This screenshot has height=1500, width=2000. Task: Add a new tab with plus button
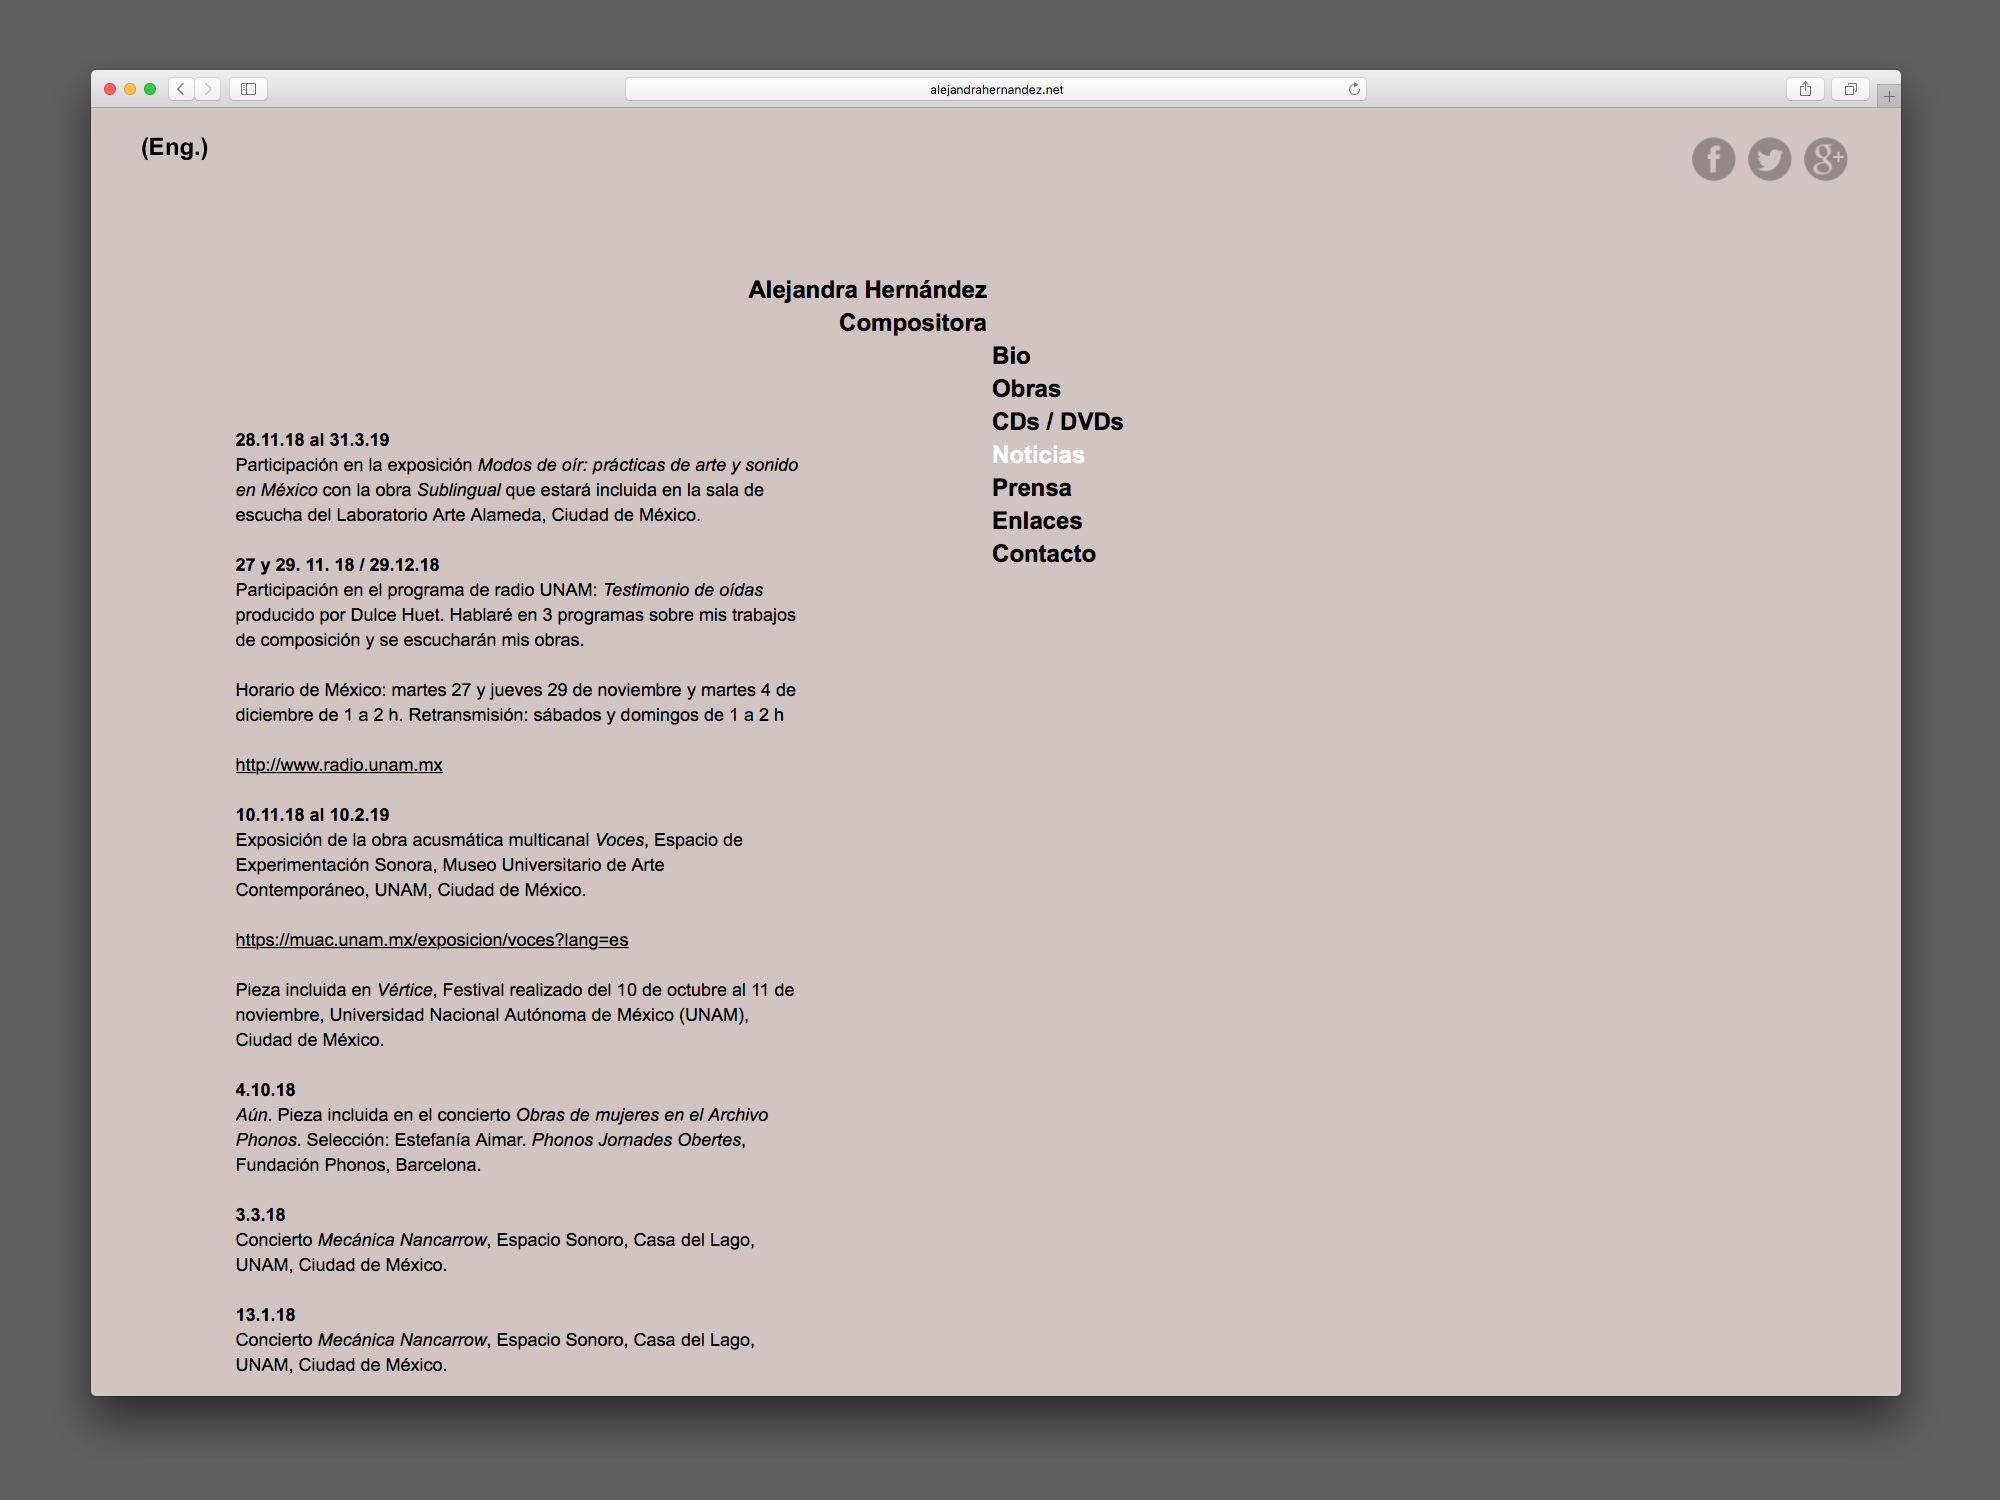click(1889, 97)
